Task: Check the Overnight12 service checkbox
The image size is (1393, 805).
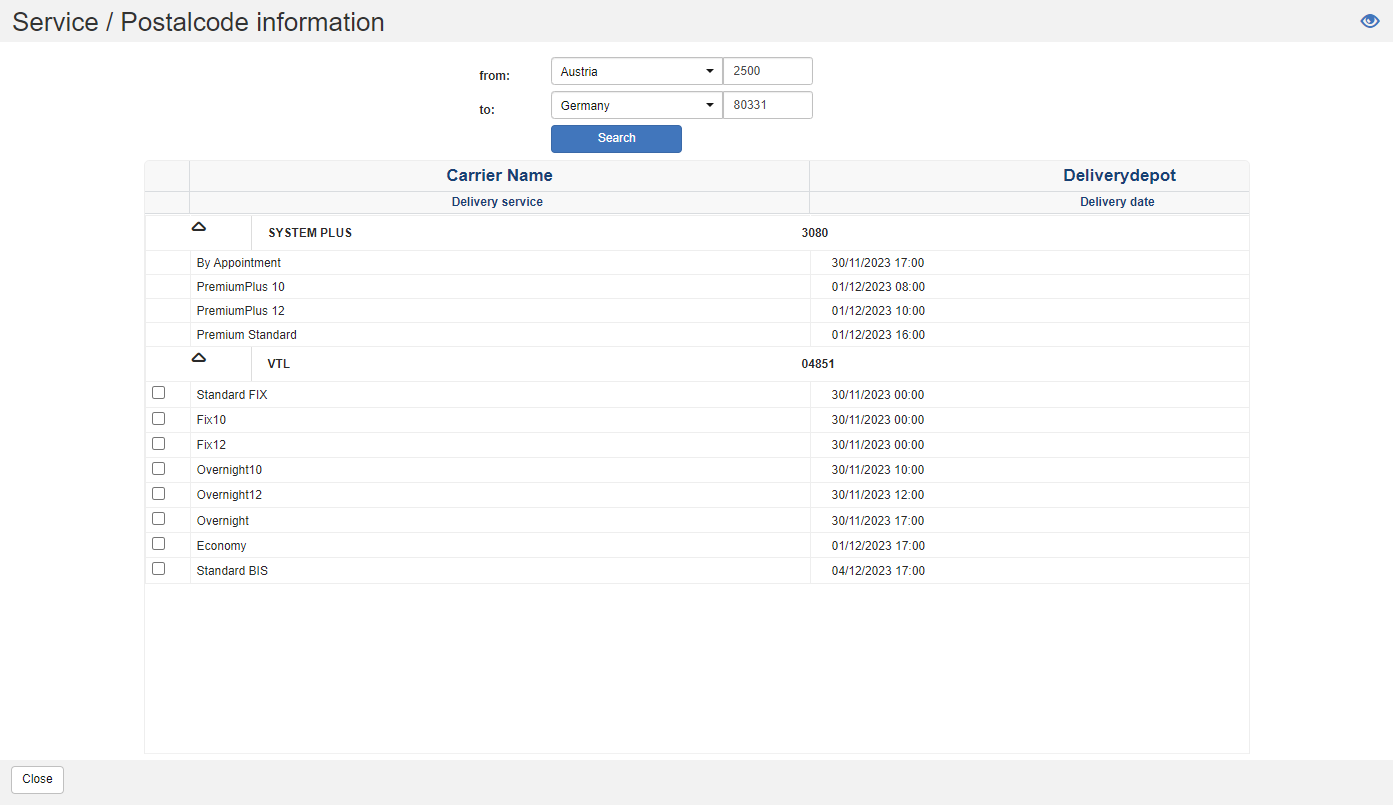Action: click(158, 493)
